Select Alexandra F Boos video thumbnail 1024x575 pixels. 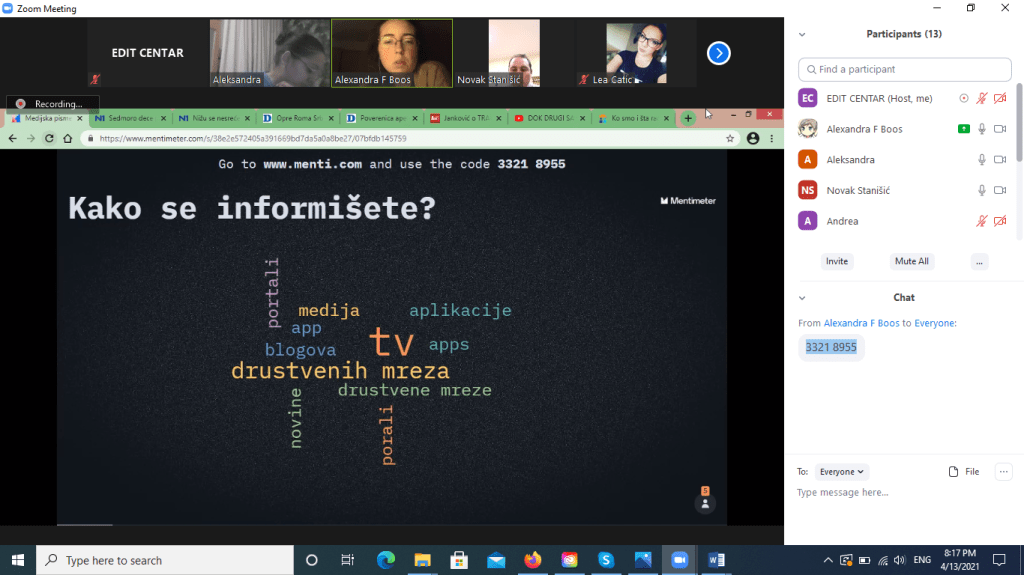click(392, 53)
